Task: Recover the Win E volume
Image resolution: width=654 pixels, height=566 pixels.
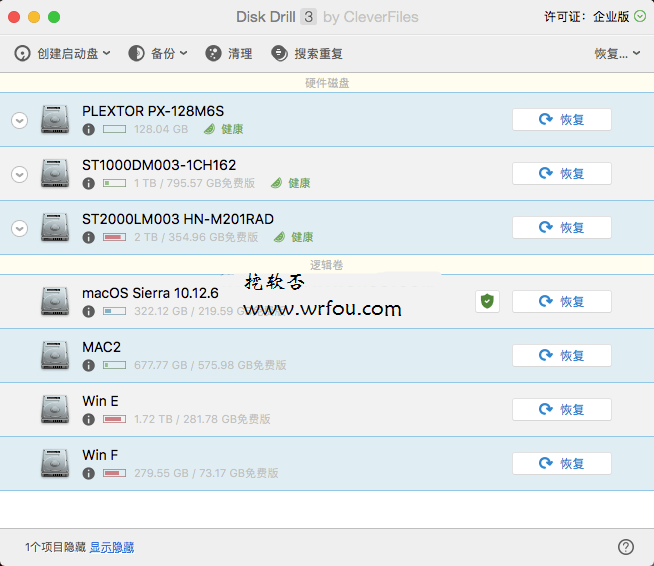Action: click(562, 410)
